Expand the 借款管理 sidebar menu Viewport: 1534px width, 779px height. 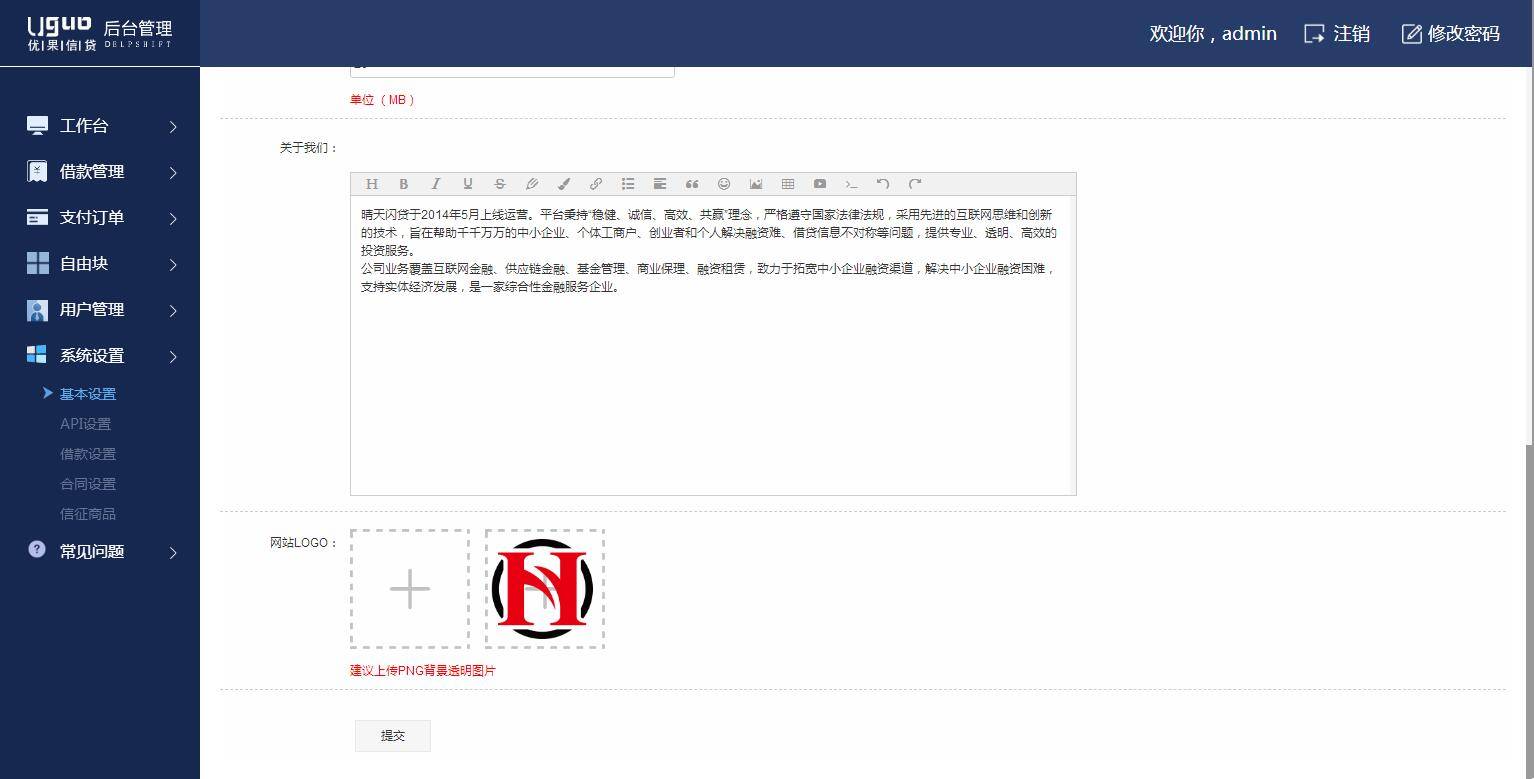[91, 171]
